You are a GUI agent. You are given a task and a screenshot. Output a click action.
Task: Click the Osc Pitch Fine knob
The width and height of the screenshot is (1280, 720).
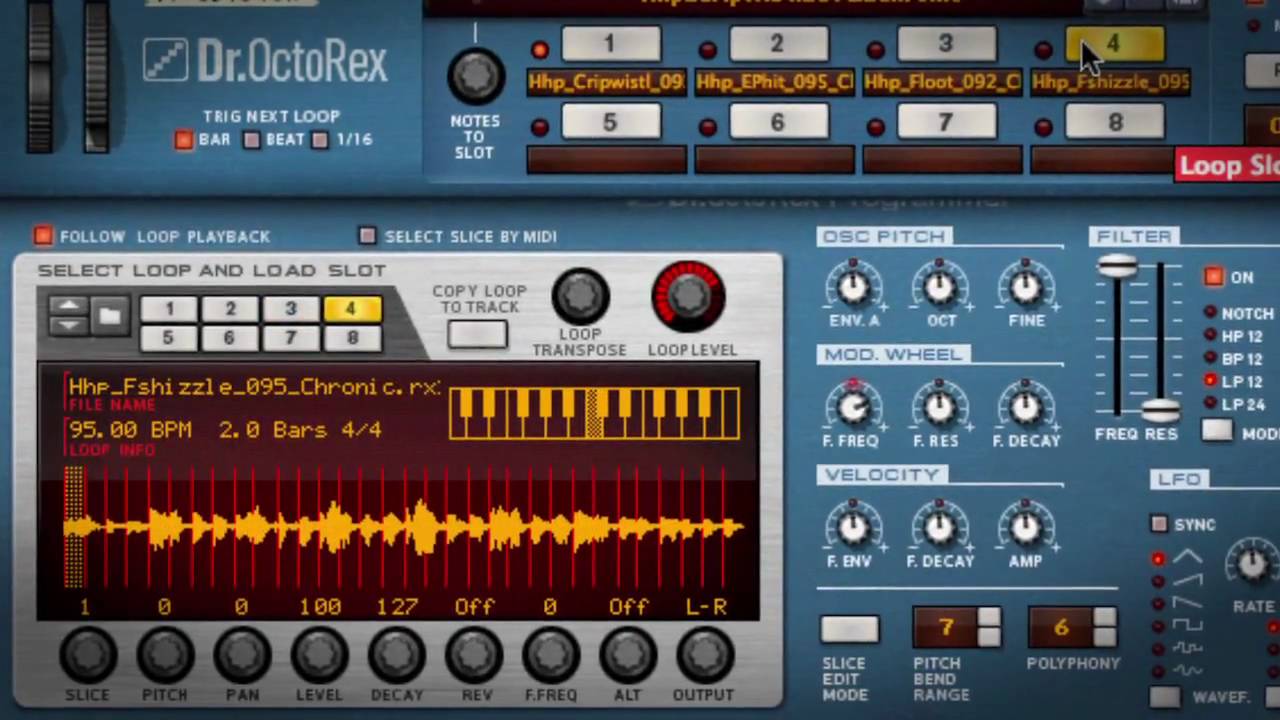[x=1025, y=287]
